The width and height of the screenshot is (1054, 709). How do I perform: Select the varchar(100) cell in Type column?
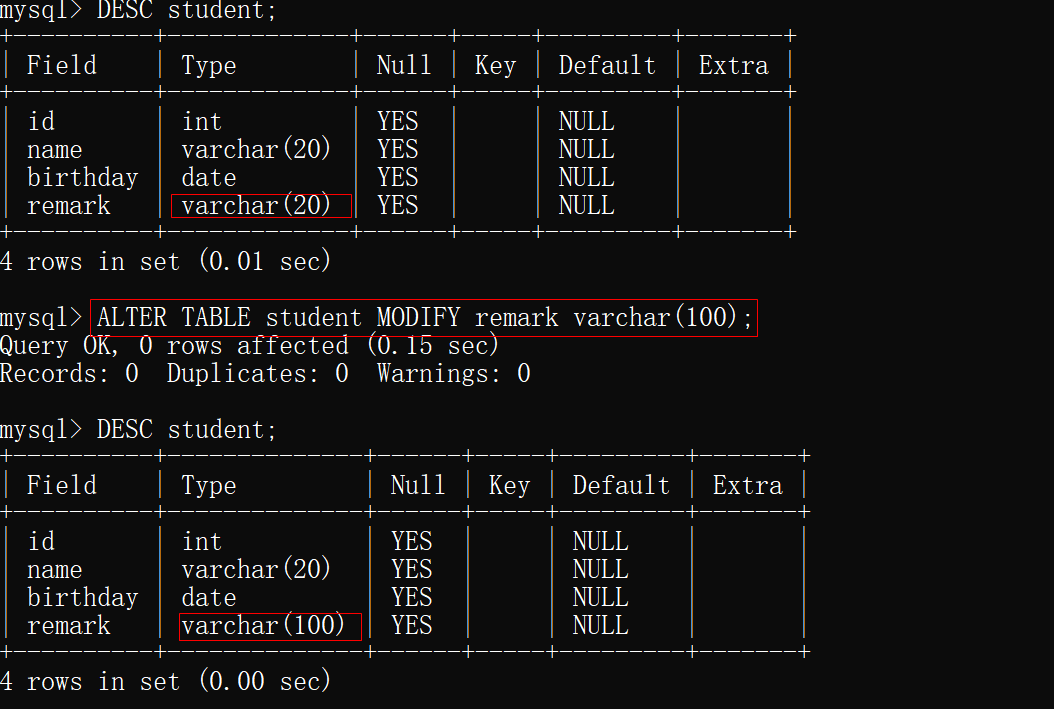pos(263,626)
